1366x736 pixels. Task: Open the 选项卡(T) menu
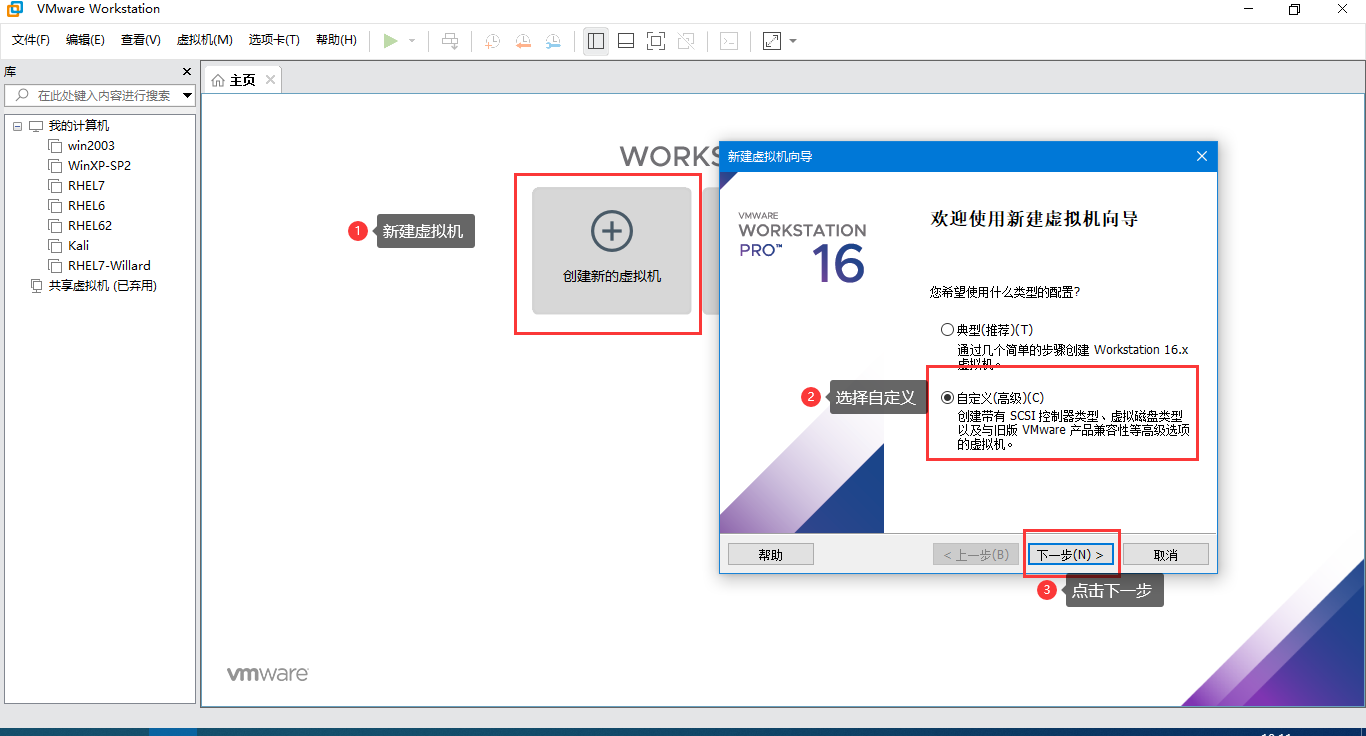[x=274, y=40]
